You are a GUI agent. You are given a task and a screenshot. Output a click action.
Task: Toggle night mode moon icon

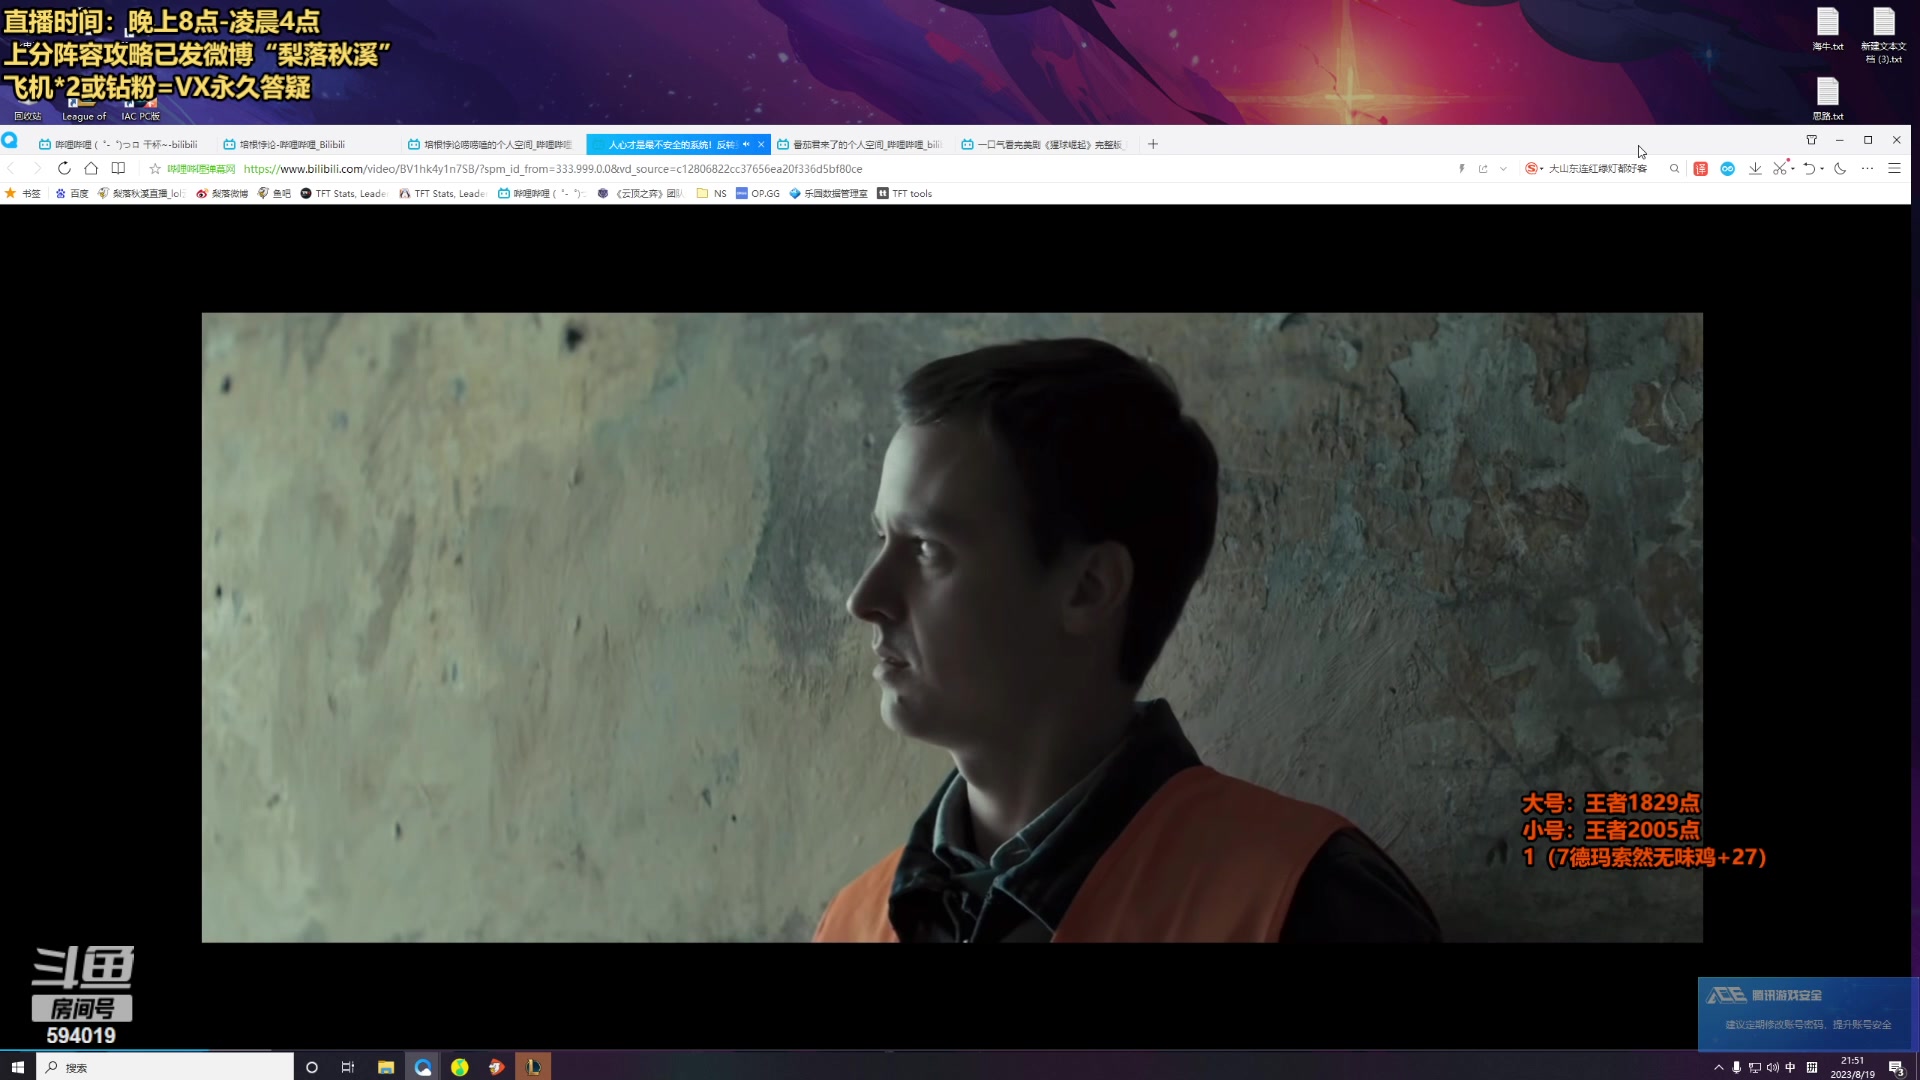[1840, 169]
